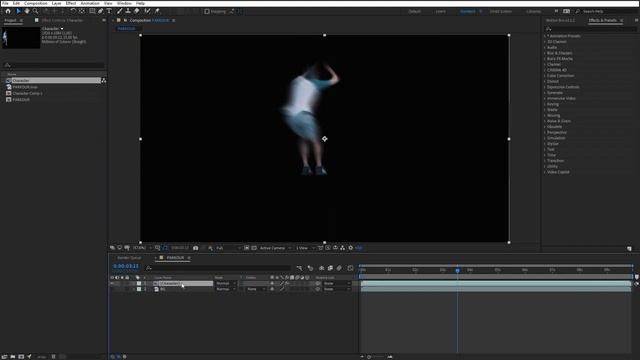The width and height of the screenshot is (640, 360).
Task: Open the Animation menu
Action: pyautogui.click(x=90, y=3)
